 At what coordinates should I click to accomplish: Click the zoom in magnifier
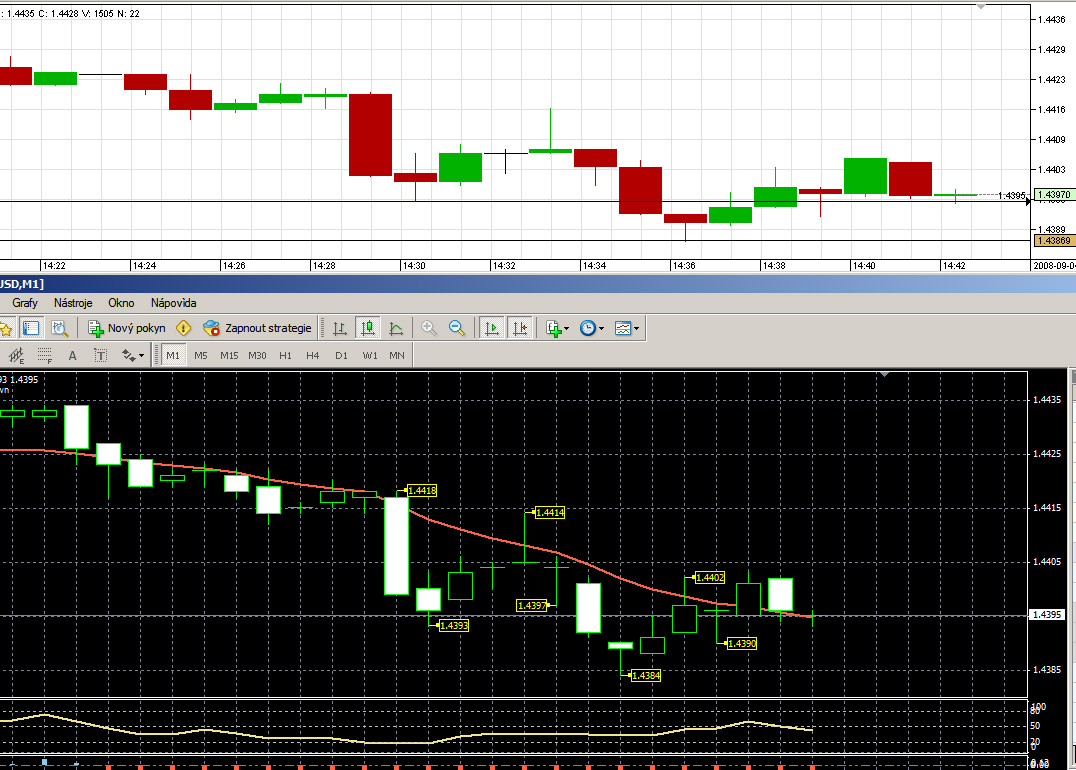point(429,328)
